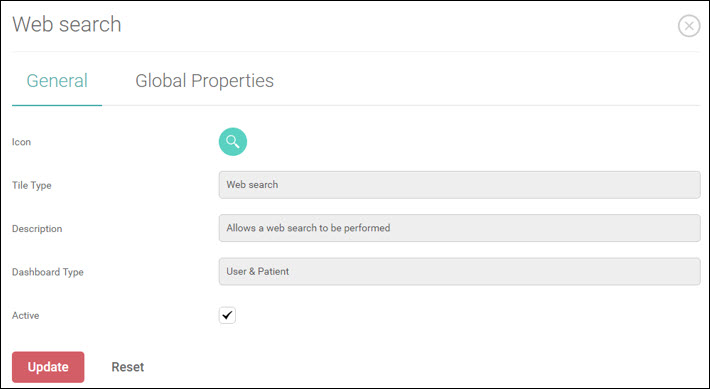This screenshot has height=389, width=710.
Task: Close the Web search dialog
Action: tap(689, 26)
